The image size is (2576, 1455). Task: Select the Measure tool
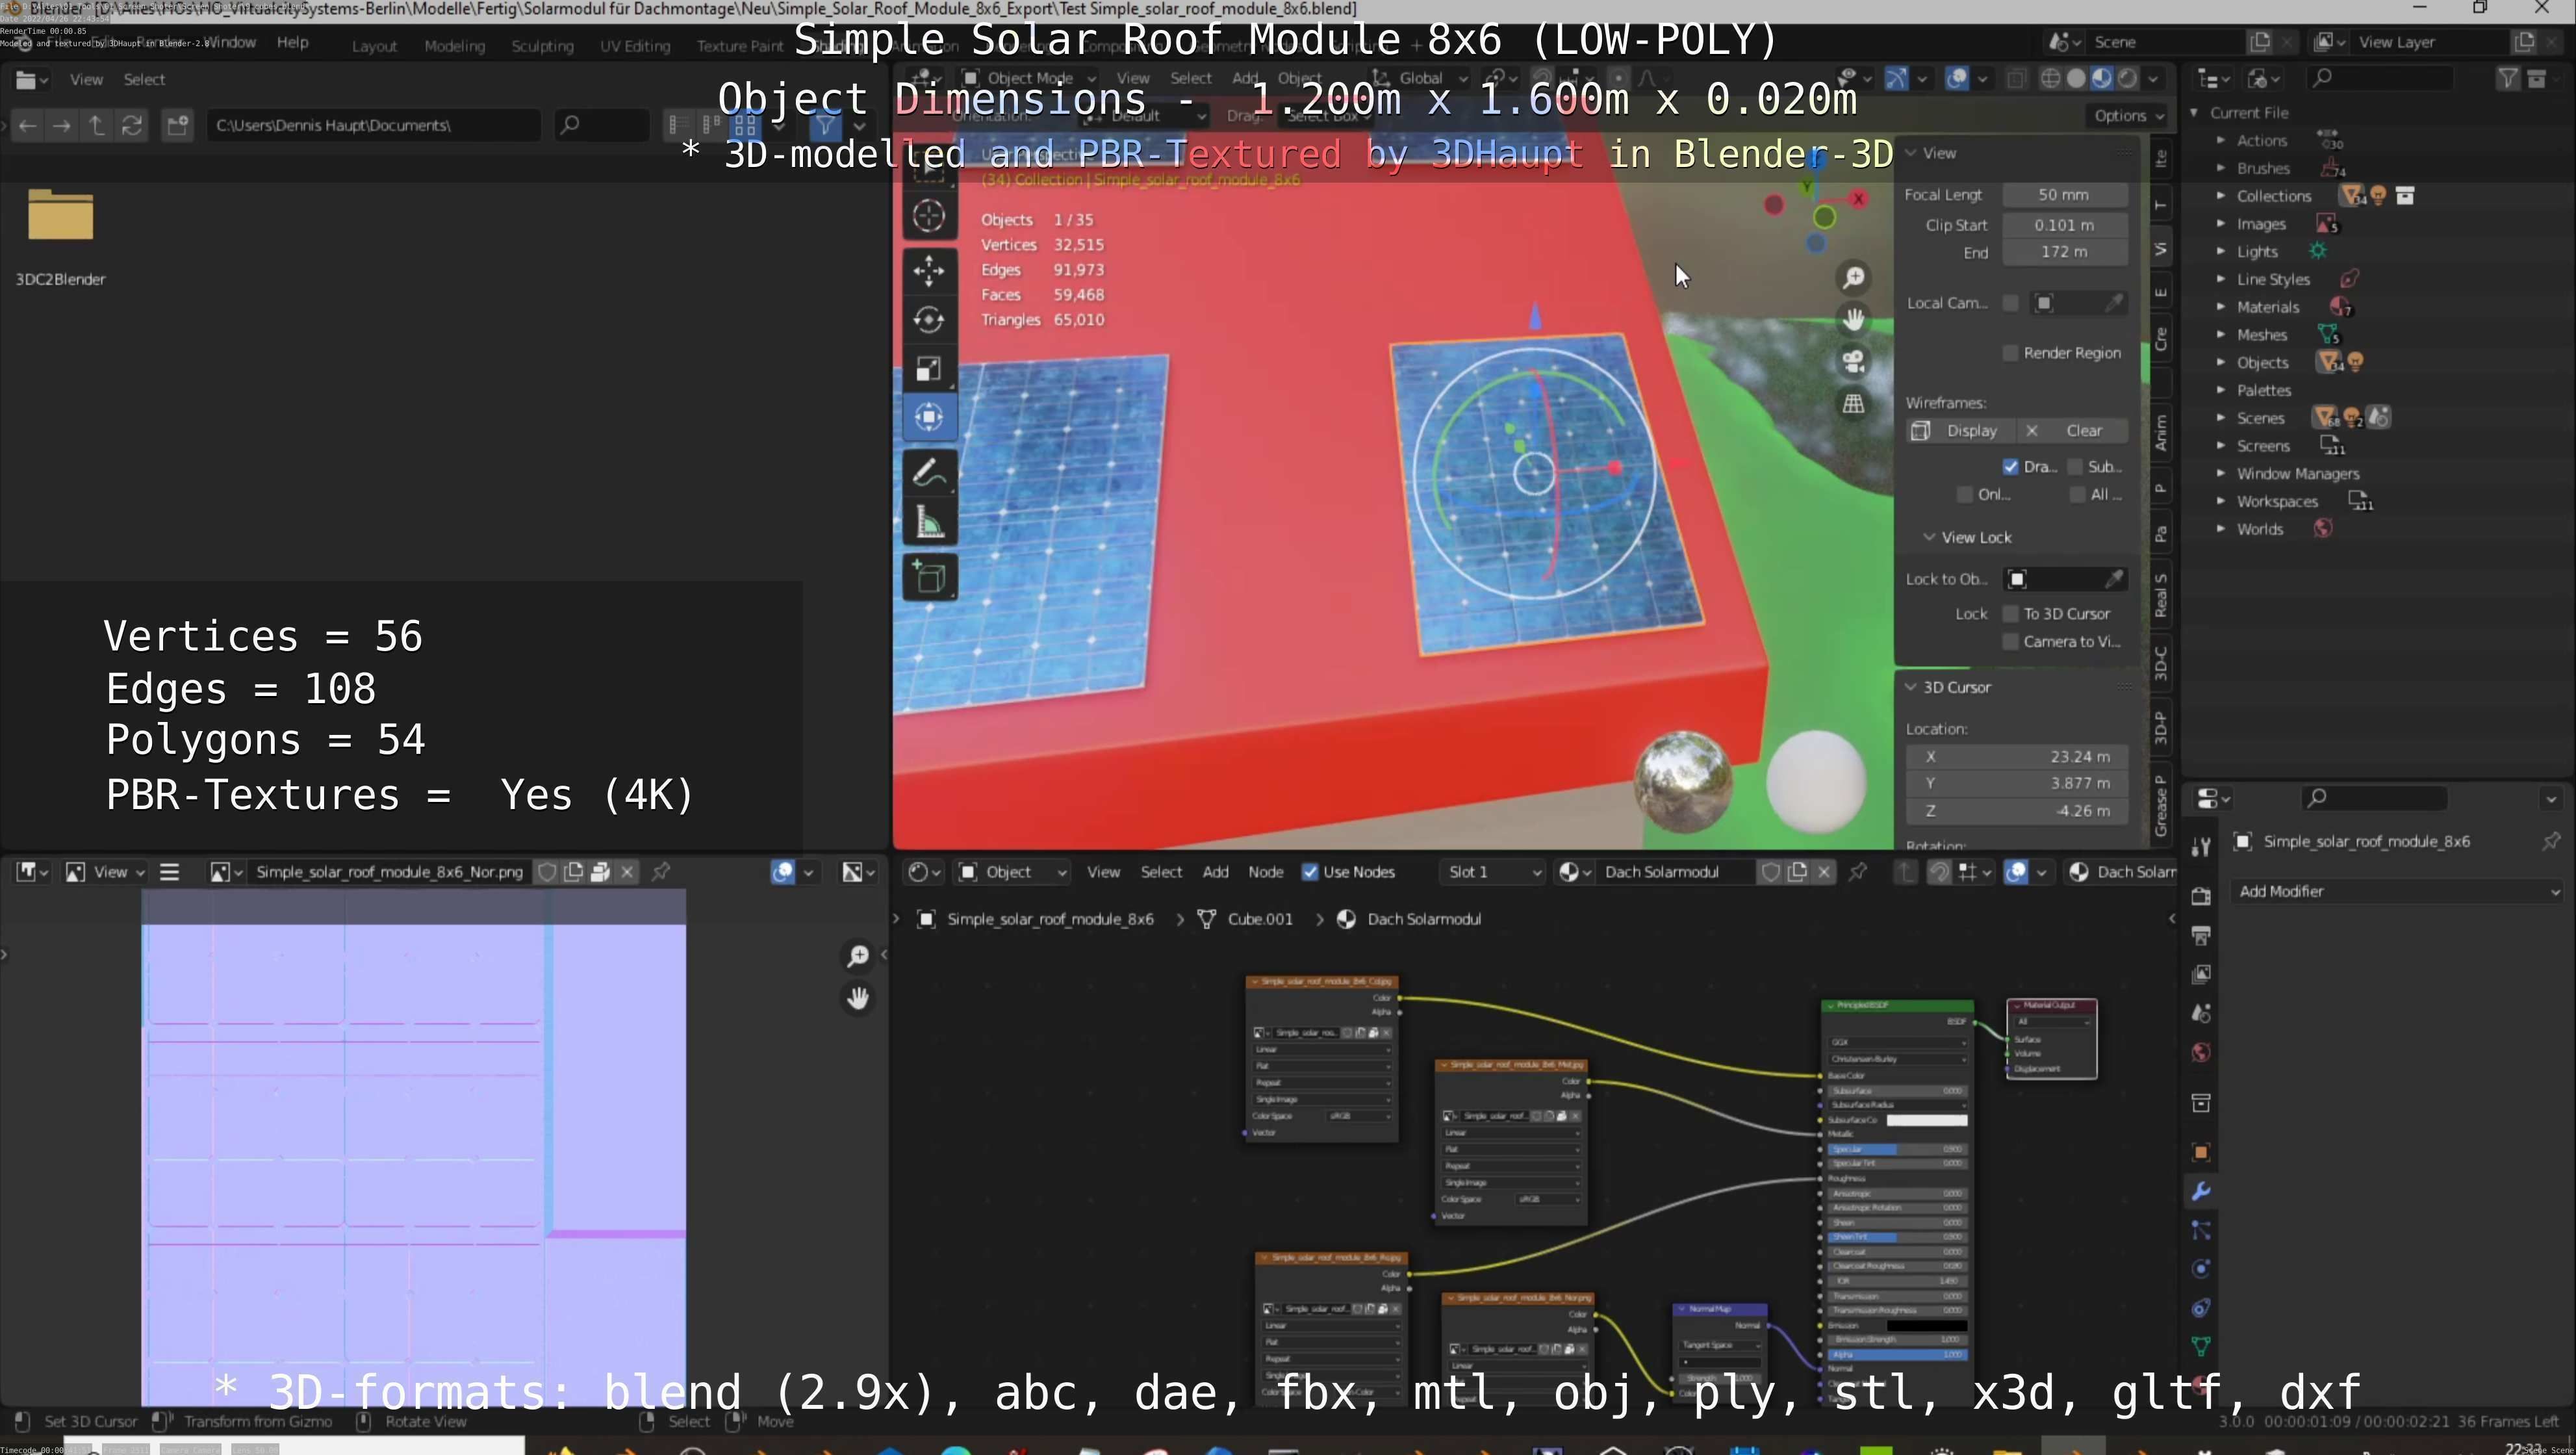click(x=929, y=523)
